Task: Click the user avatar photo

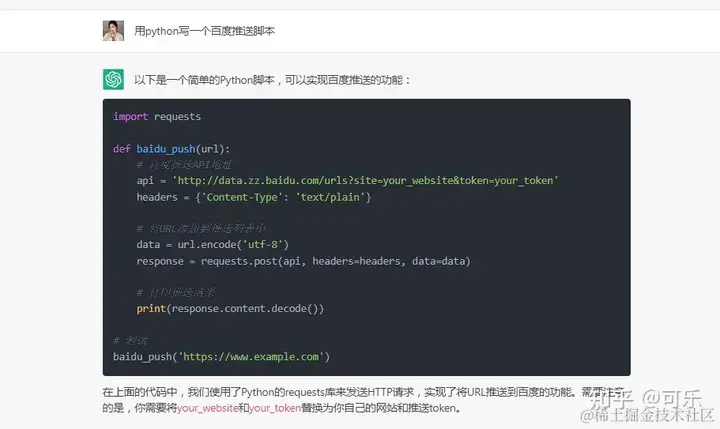Action: [113, 31]
